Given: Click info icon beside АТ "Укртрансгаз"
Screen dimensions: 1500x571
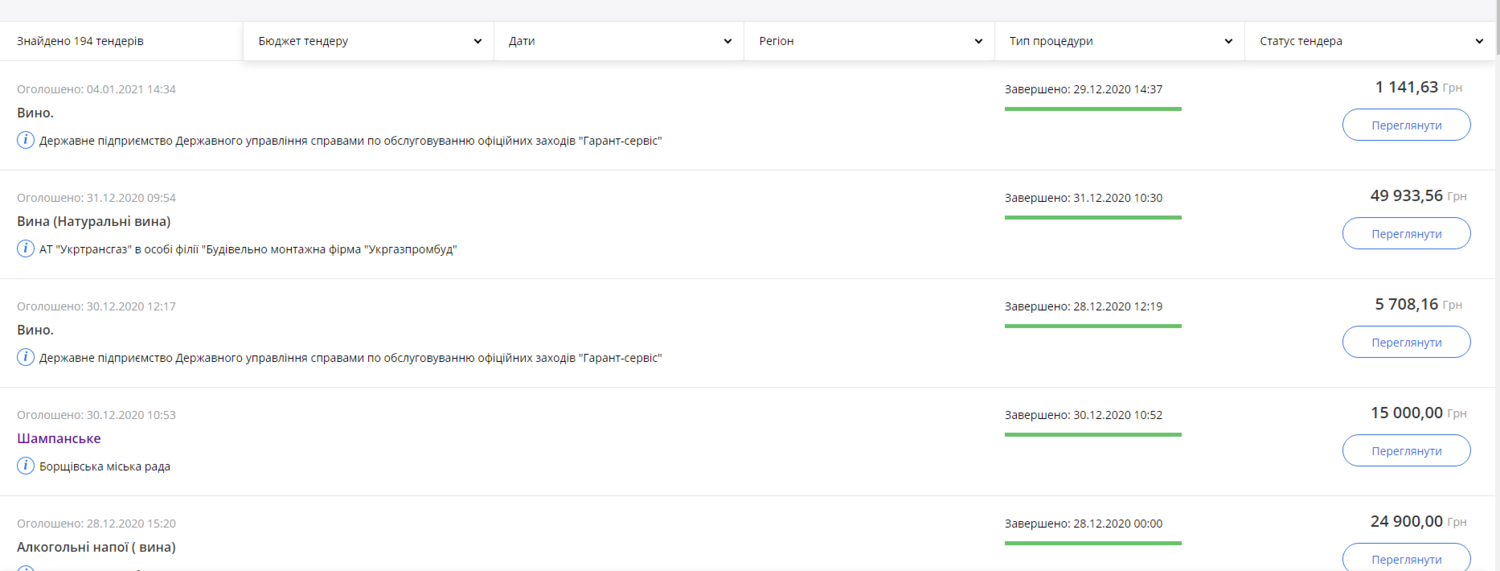Looking at the screenshot, I should click(x=26, y=248).
